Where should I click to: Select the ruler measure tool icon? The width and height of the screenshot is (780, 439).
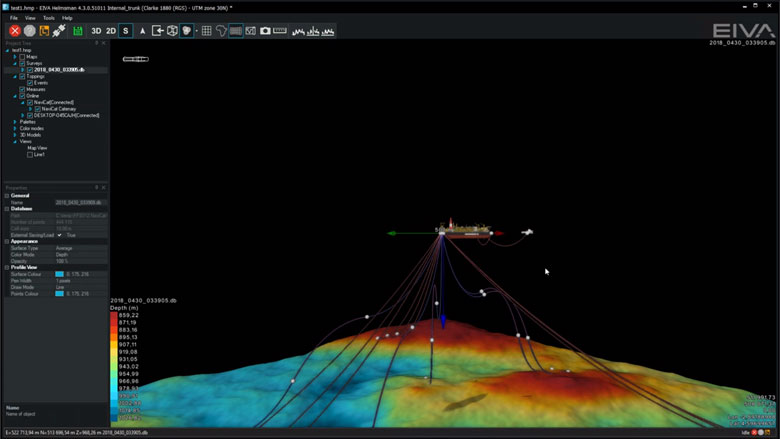point(280,31)
